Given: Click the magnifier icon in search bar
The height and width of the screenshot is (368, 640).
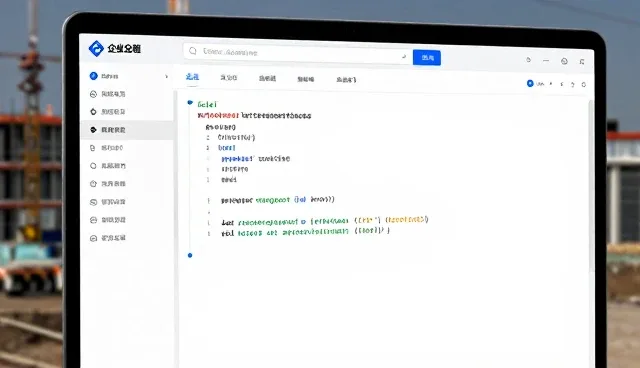Looking at the screenshot, I should [193, 51].
